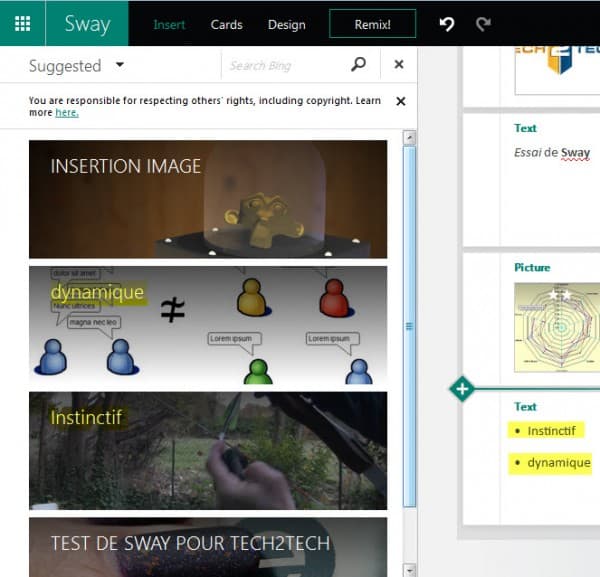The width and height of the screenshot is (600, 577).
Task: Dismiss the copyright notice
Action: (401, 101)
